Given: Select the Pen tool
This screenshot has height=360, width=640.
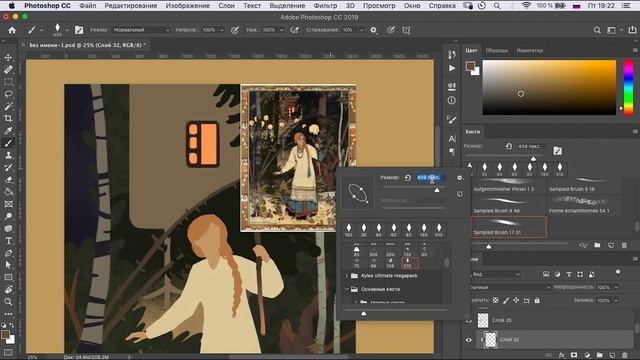Looking at the screenshot, I should tap(8, 253).
